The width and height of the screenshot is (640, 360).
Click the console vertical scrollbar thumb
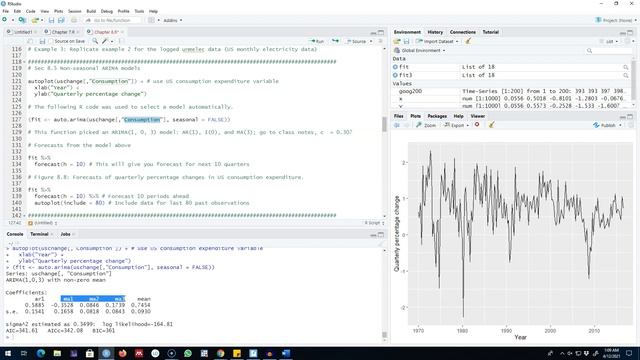click(x=384, y=335)
